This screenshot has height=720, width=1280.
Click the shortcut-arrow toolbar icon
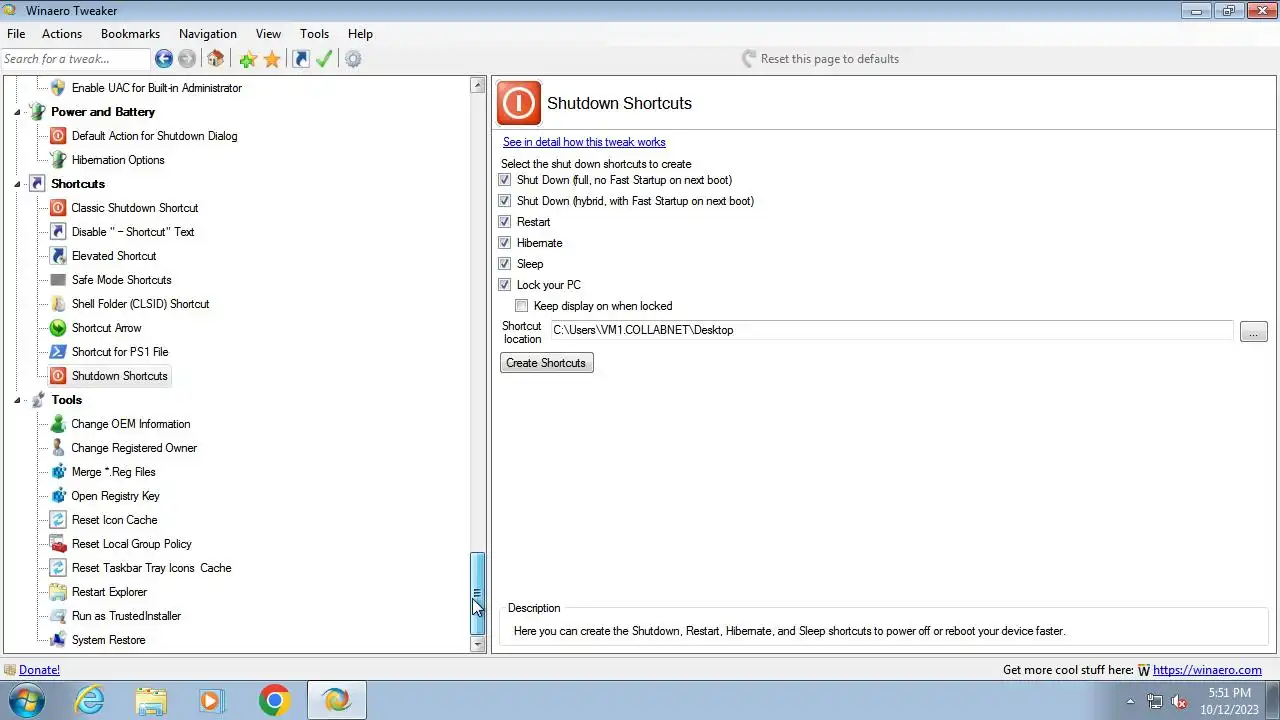click(x=301, y=59)
